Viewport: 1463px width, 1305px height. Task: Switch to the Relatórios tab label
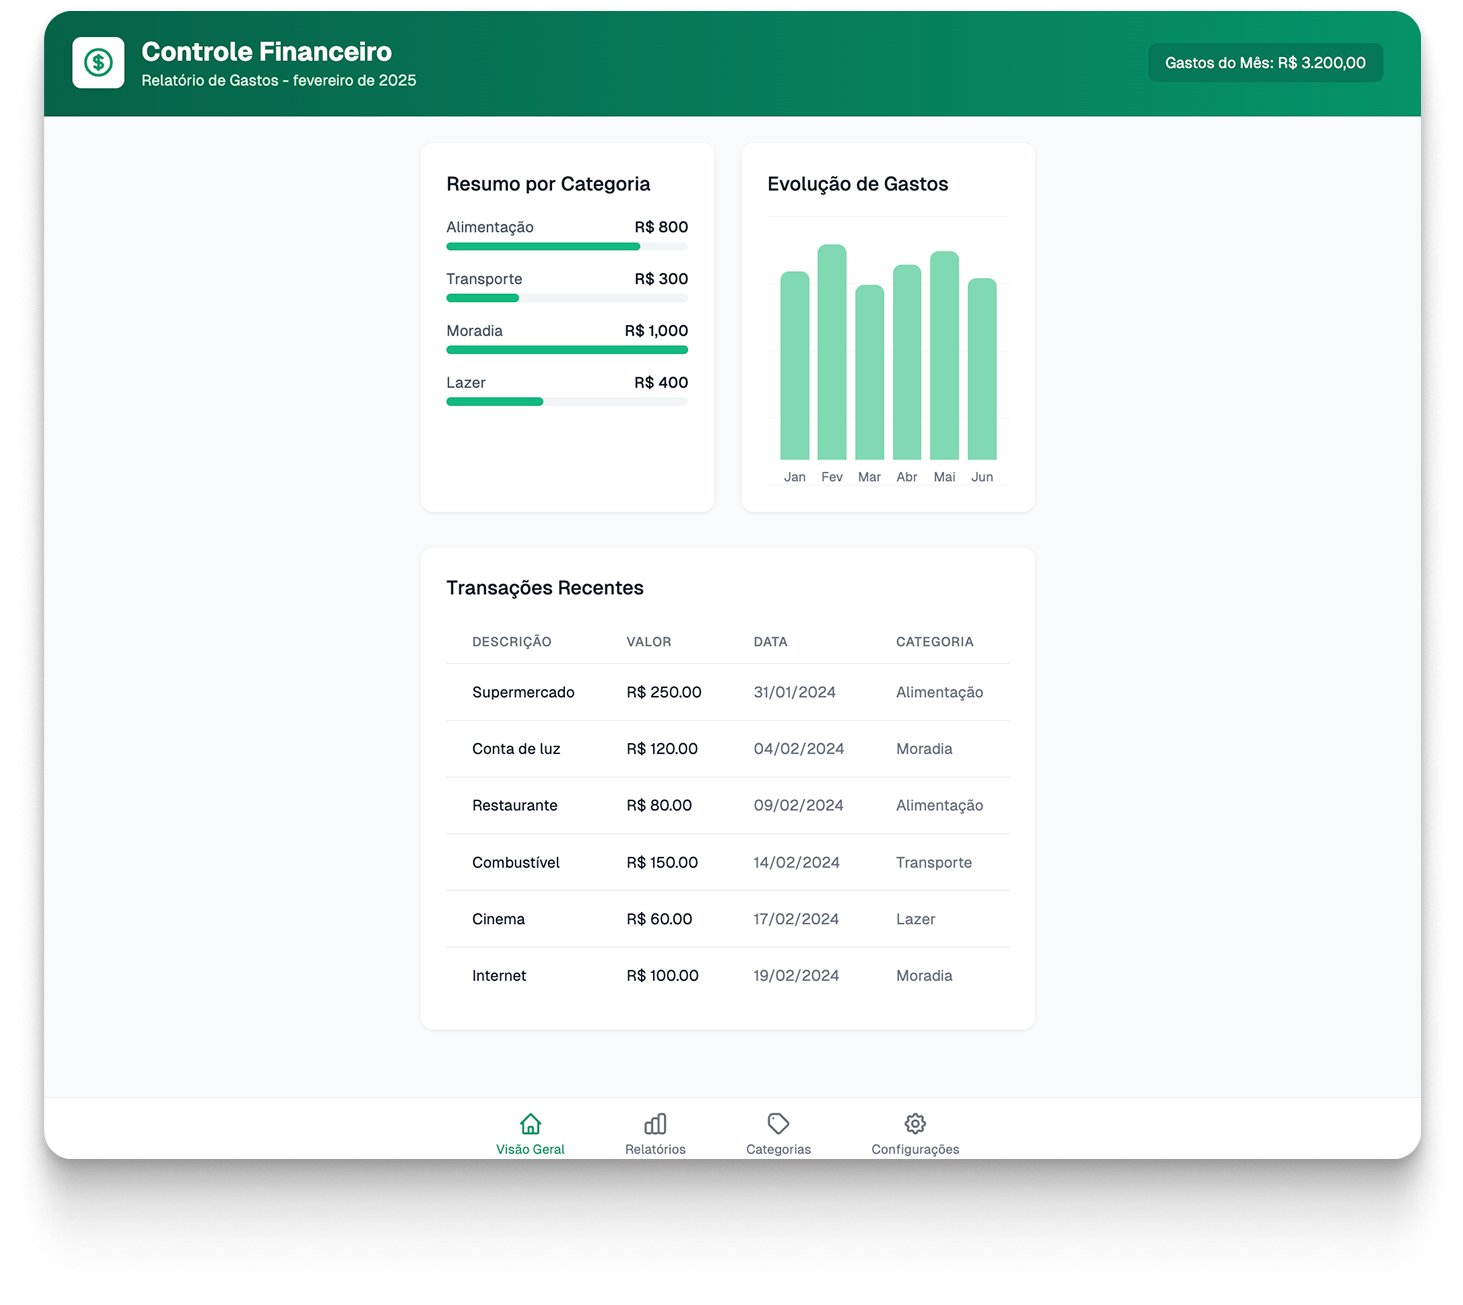coord(655,1149)
